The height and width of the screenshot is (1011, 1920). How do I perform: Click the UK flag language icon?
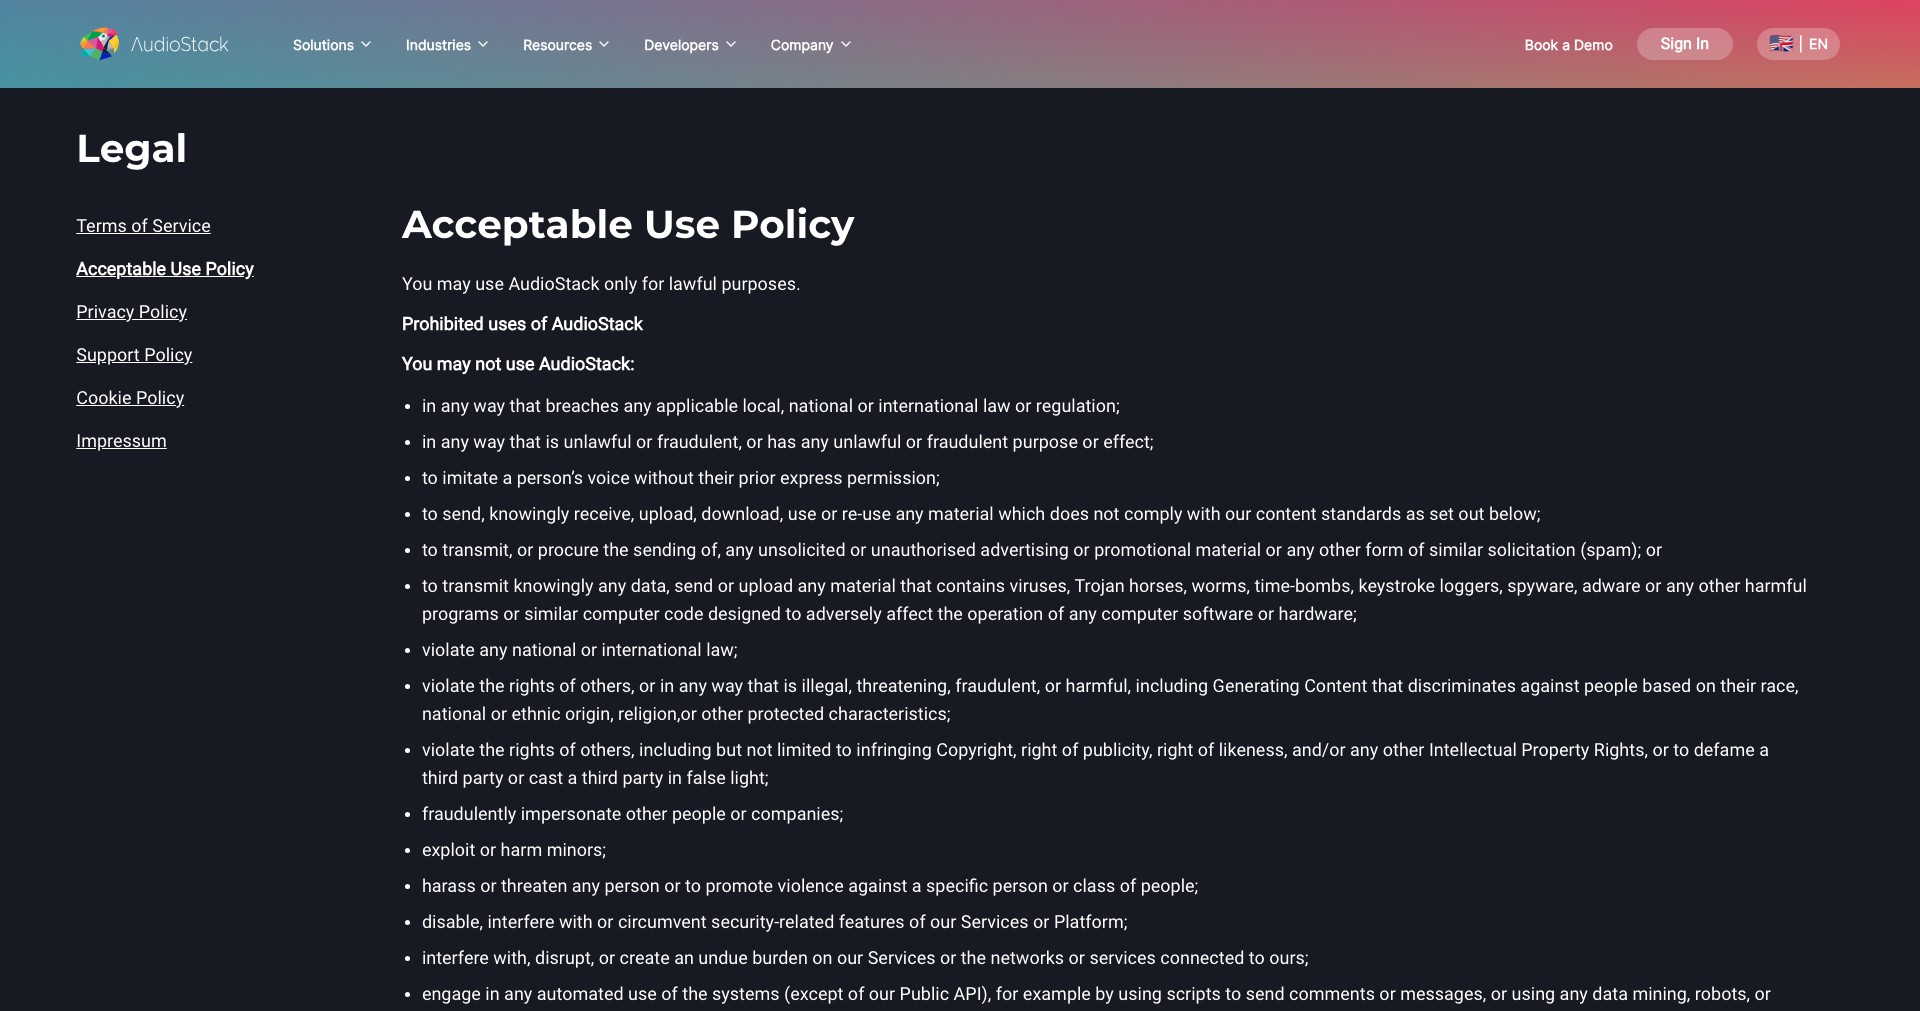1781,44
